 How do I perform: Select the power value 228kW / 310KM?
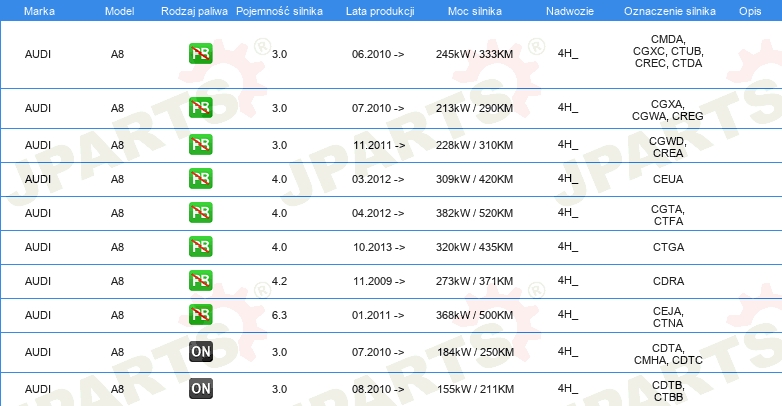pyautogui.click(x=474, y=145)
